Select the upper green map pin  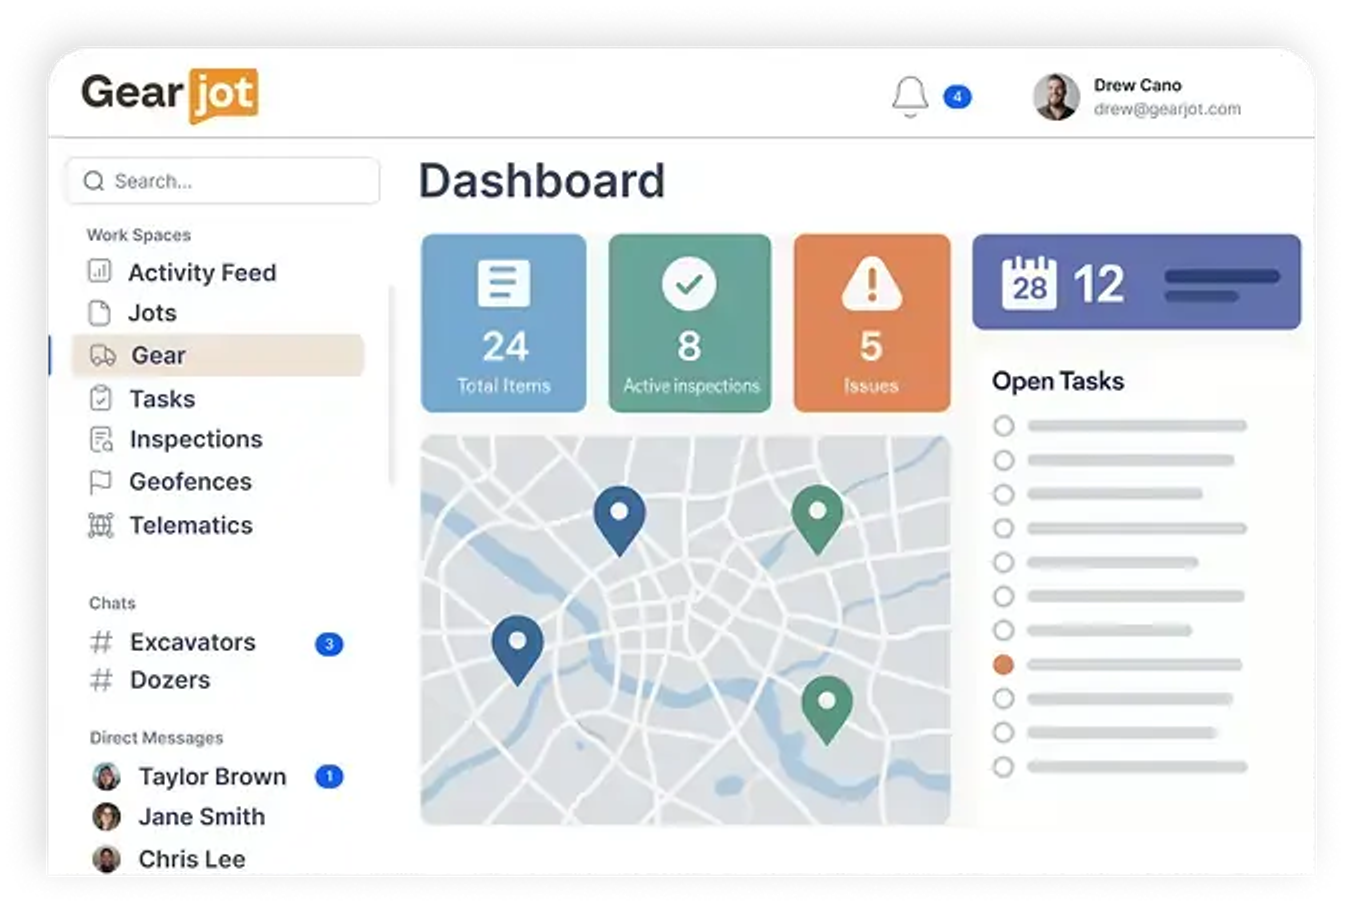(817, 519)
